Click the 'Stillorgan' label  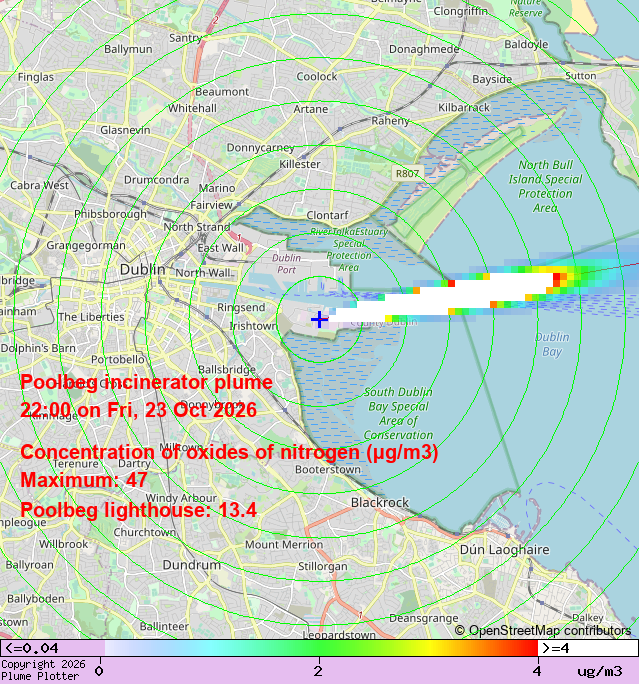[323, 566]
